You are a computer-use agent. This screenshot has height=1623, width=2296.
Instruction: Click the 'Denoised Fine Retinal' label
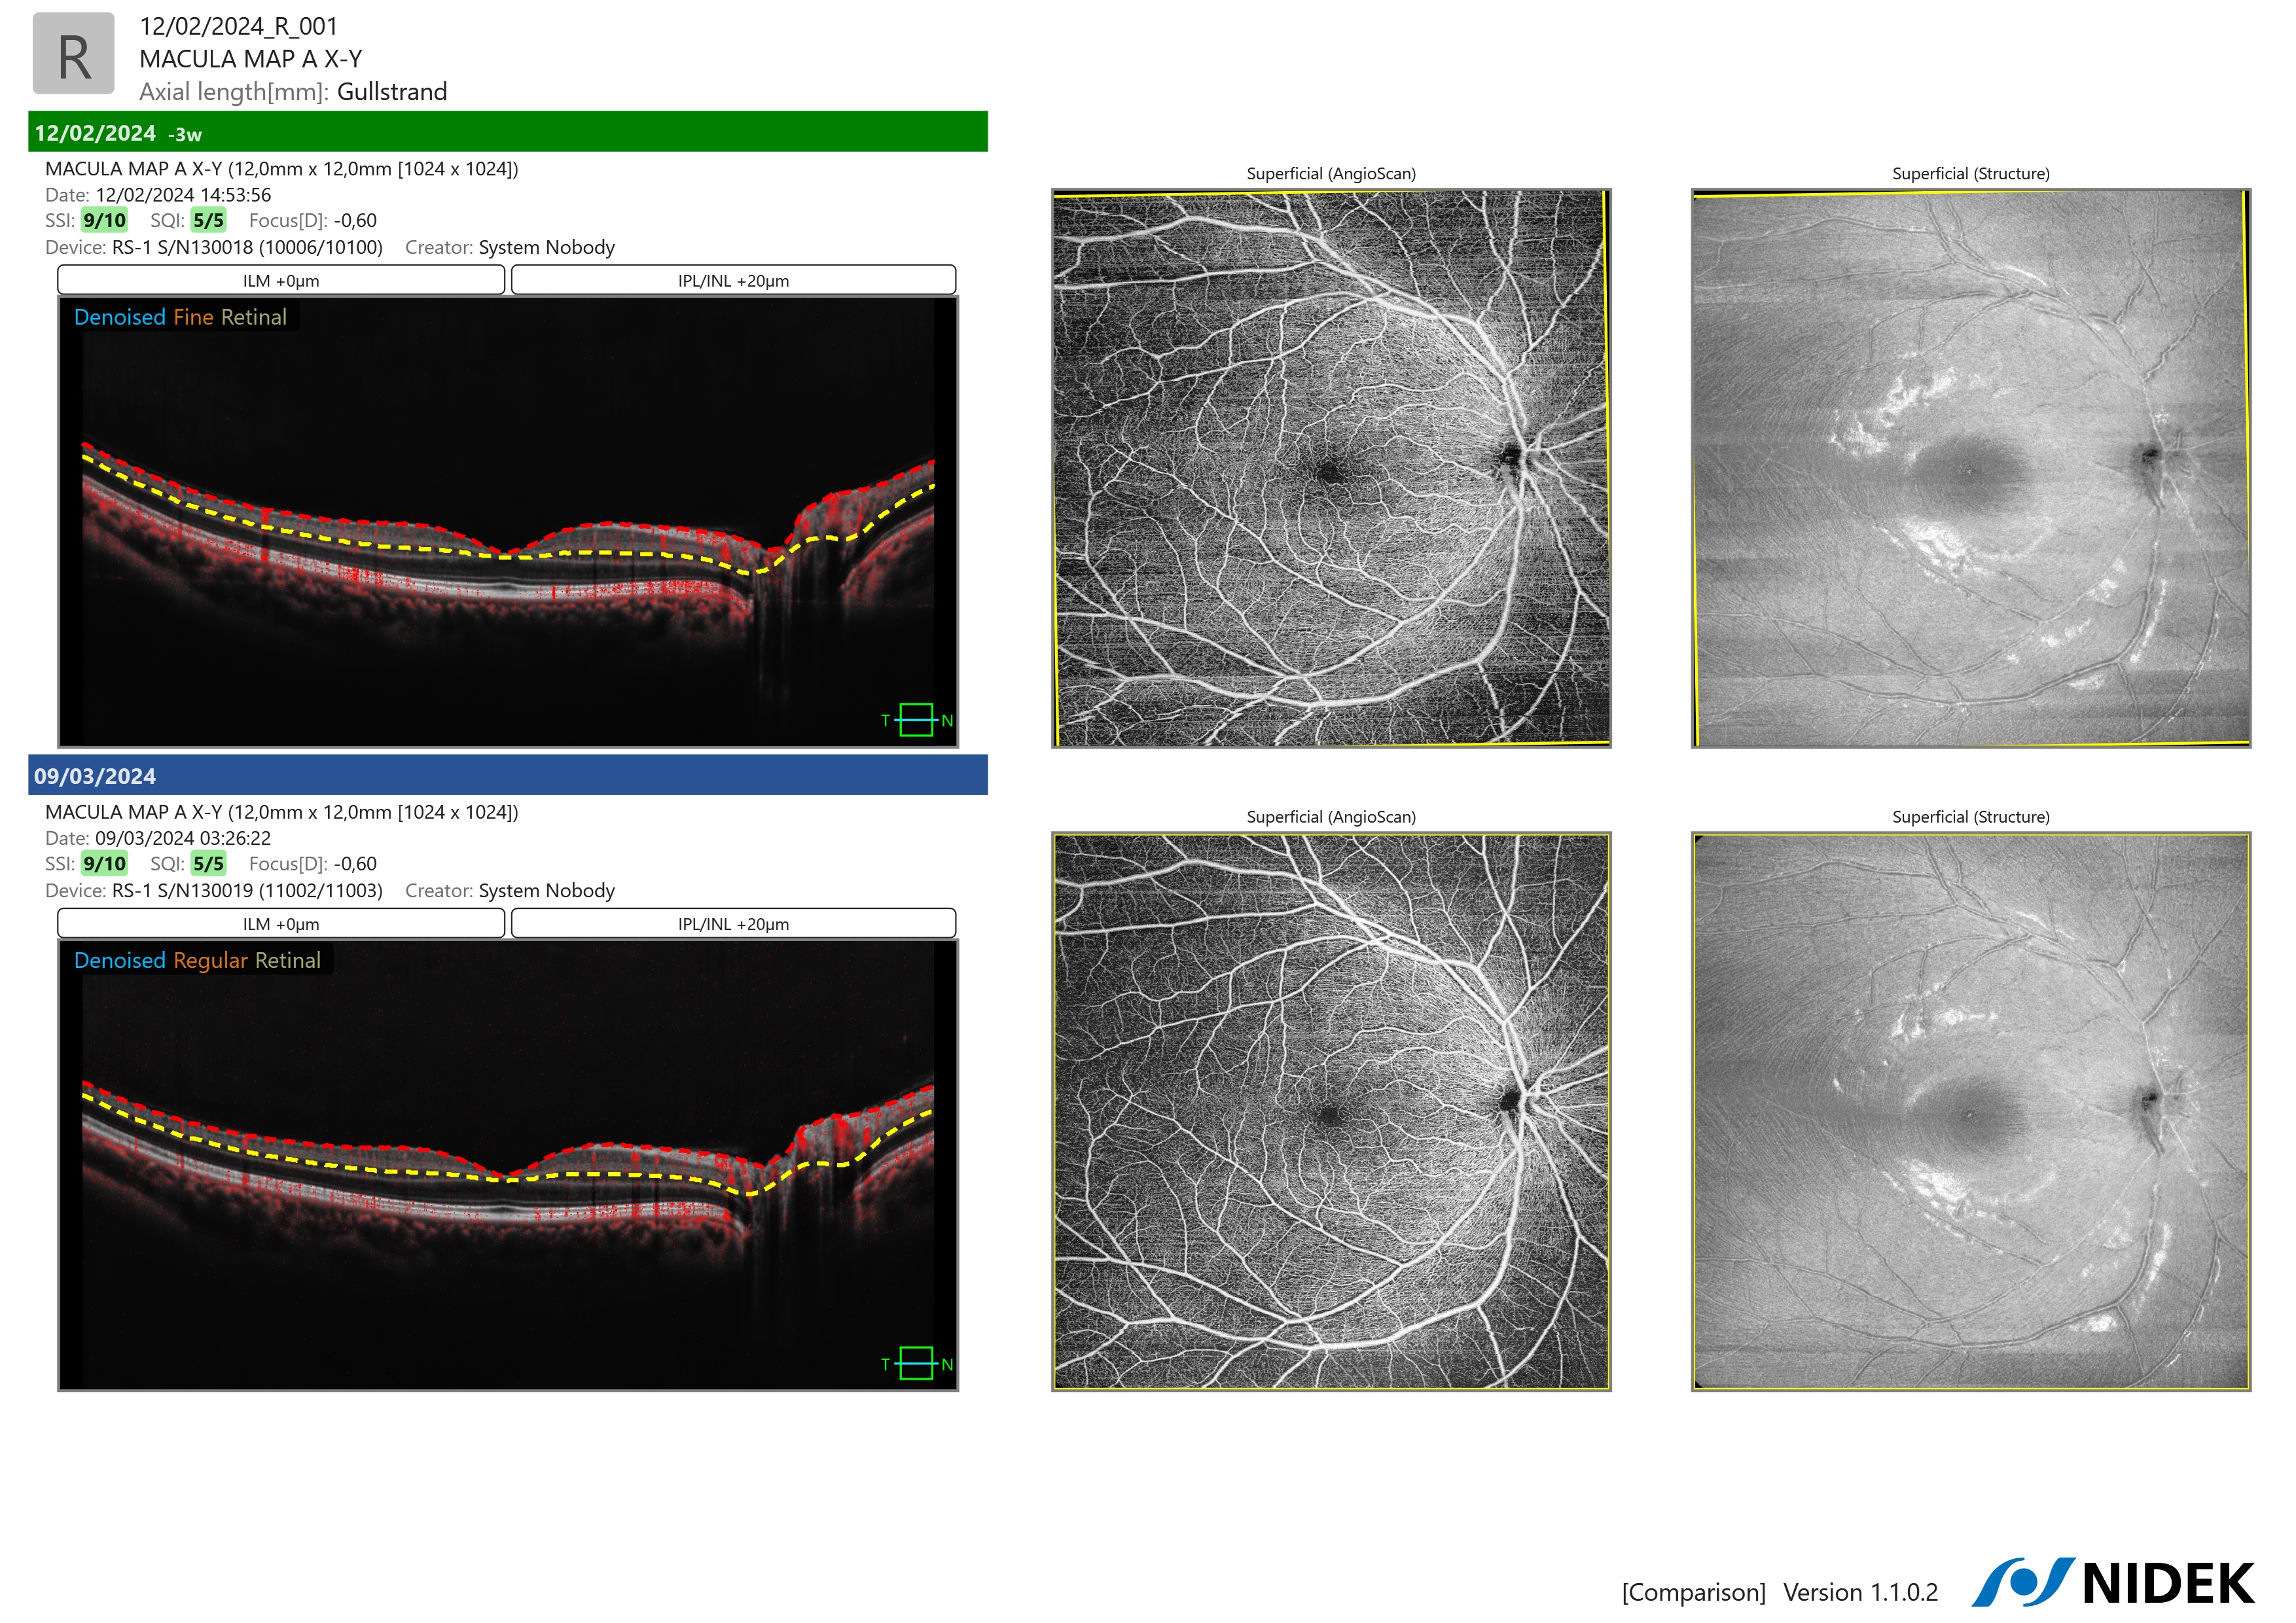click(x=180, y=317)
